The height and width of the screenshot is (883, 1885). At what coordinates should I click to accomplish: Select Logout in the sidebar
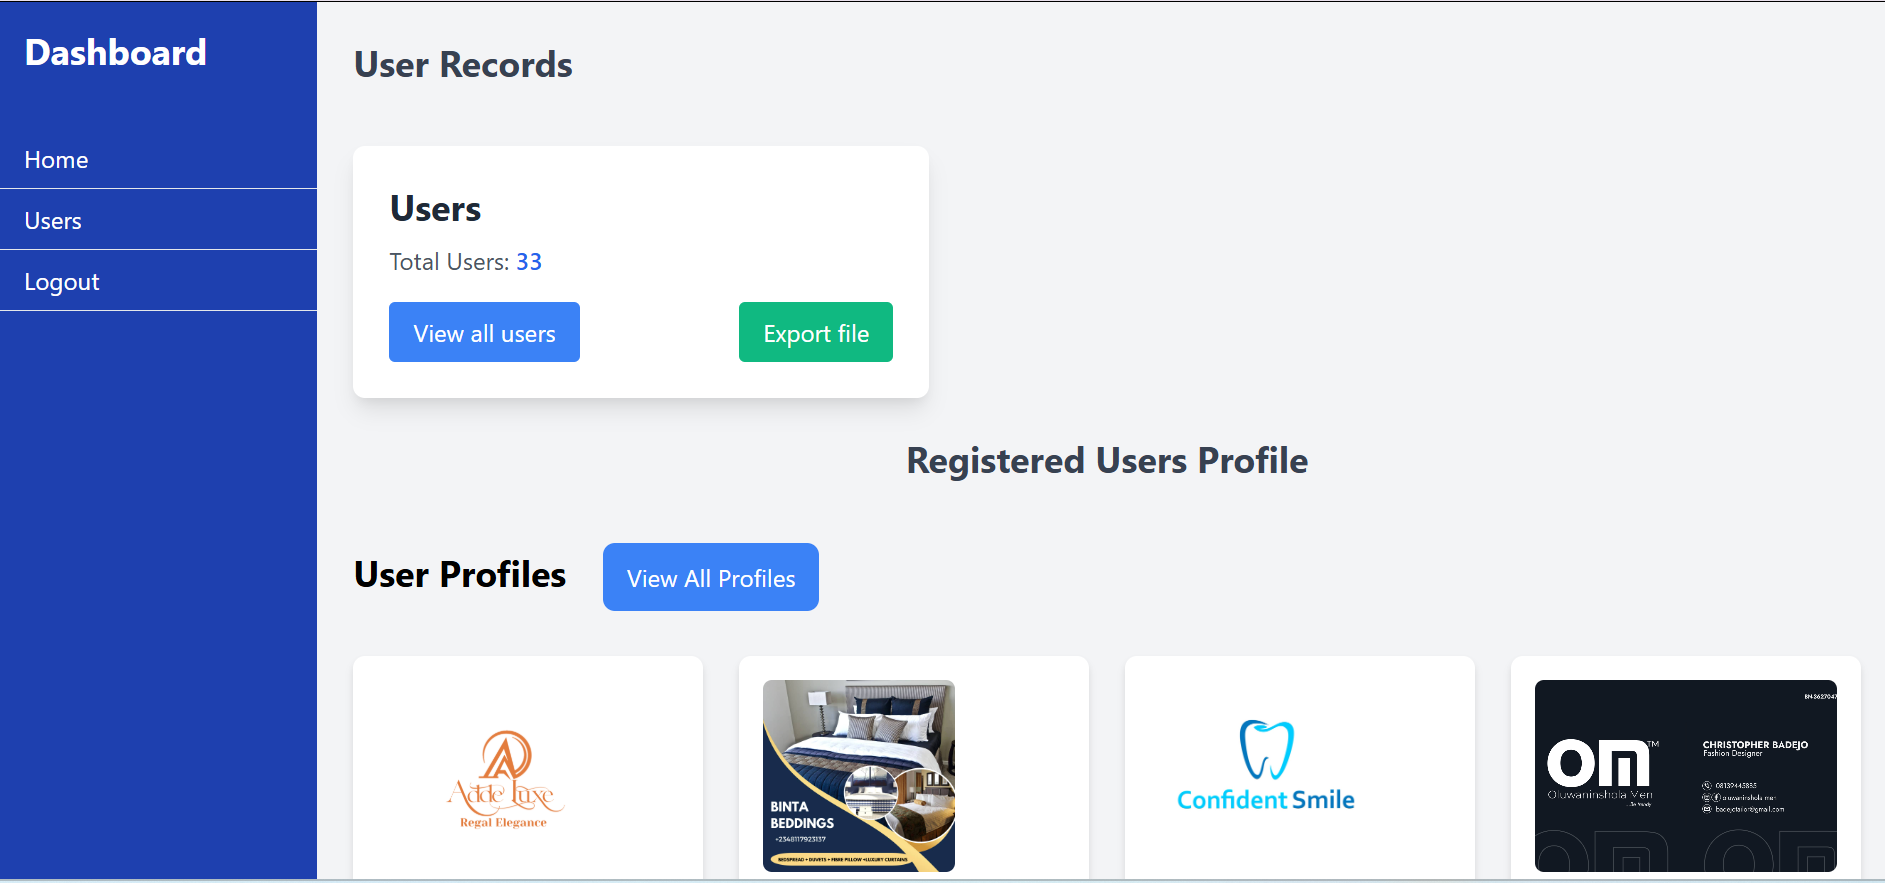coord(62,282)
